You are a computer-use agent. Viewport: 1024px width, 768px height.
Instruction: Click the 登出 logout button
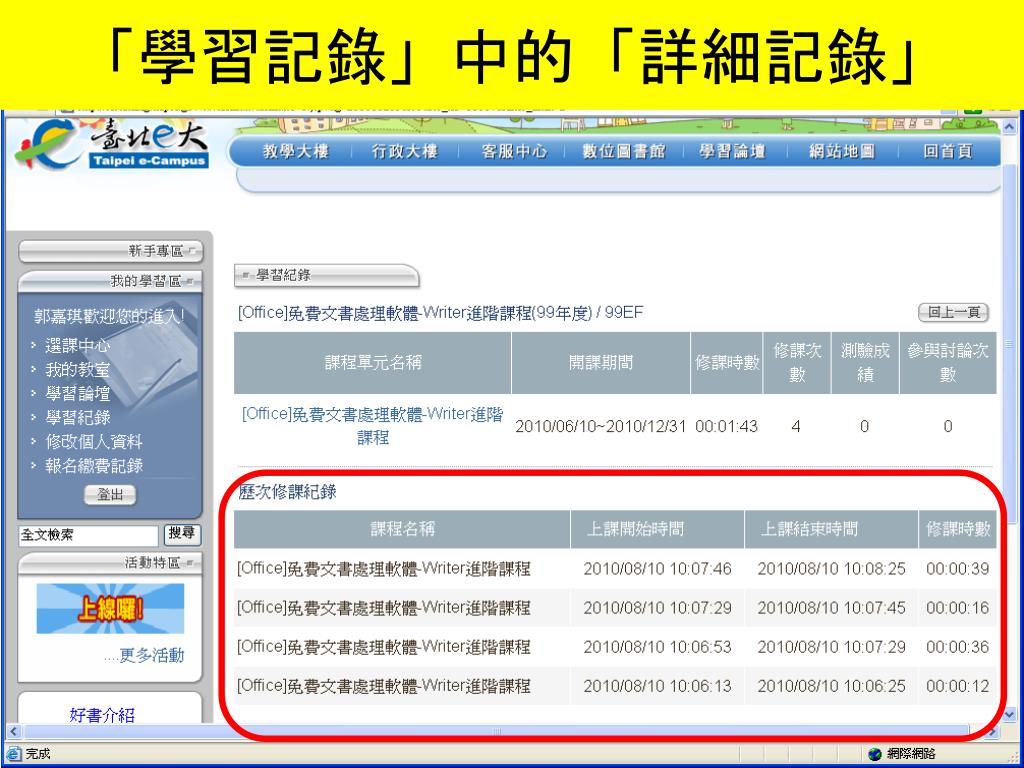[x=110, y=494]
